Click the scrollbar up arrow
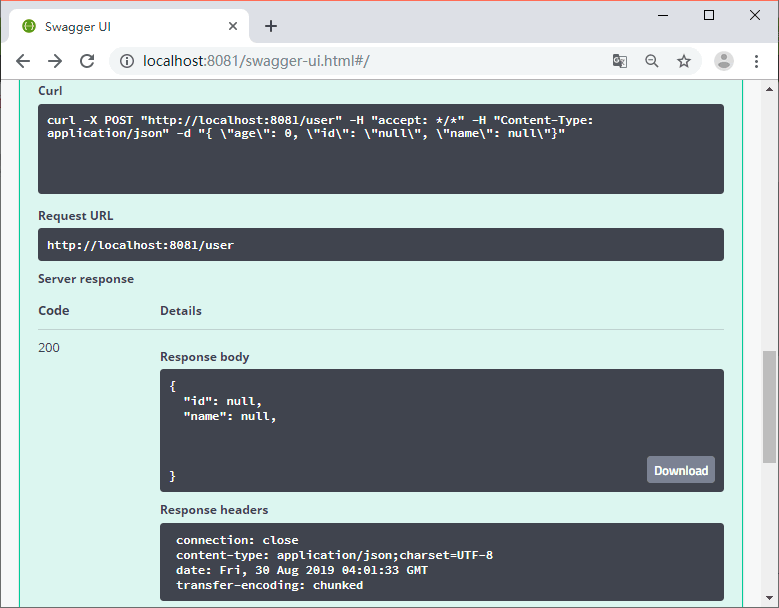 [x=769, y=89]
